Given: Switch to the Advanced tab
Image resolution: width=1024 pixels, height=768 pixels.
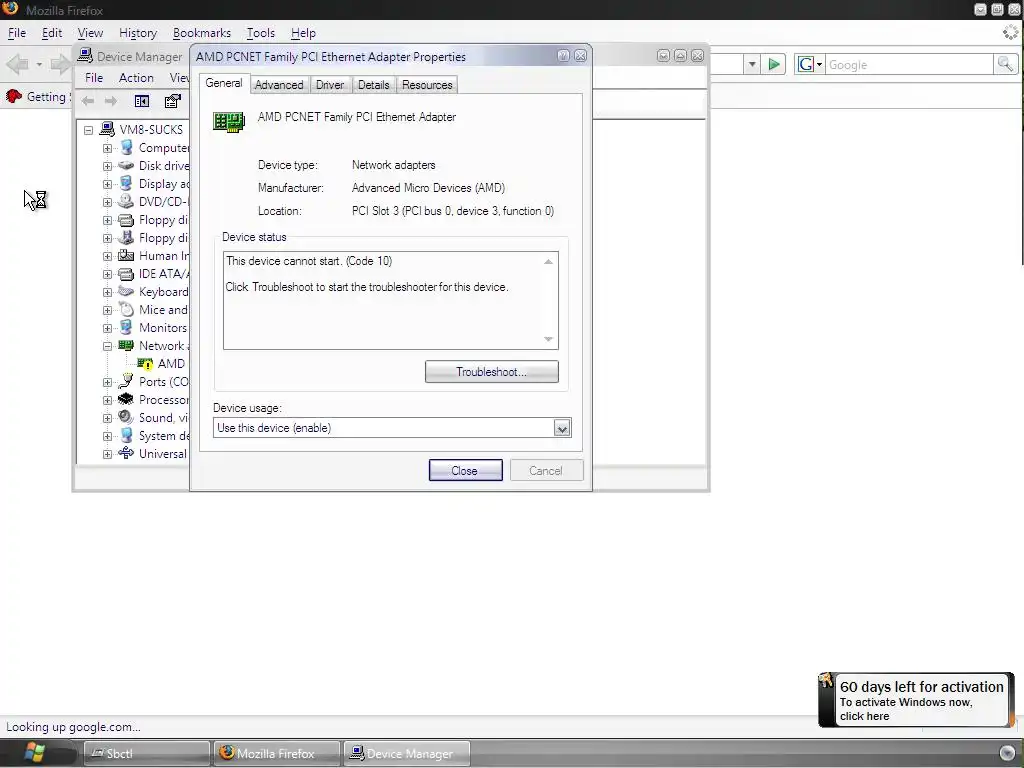Looking at the screenshot, I should click(279, 85).
